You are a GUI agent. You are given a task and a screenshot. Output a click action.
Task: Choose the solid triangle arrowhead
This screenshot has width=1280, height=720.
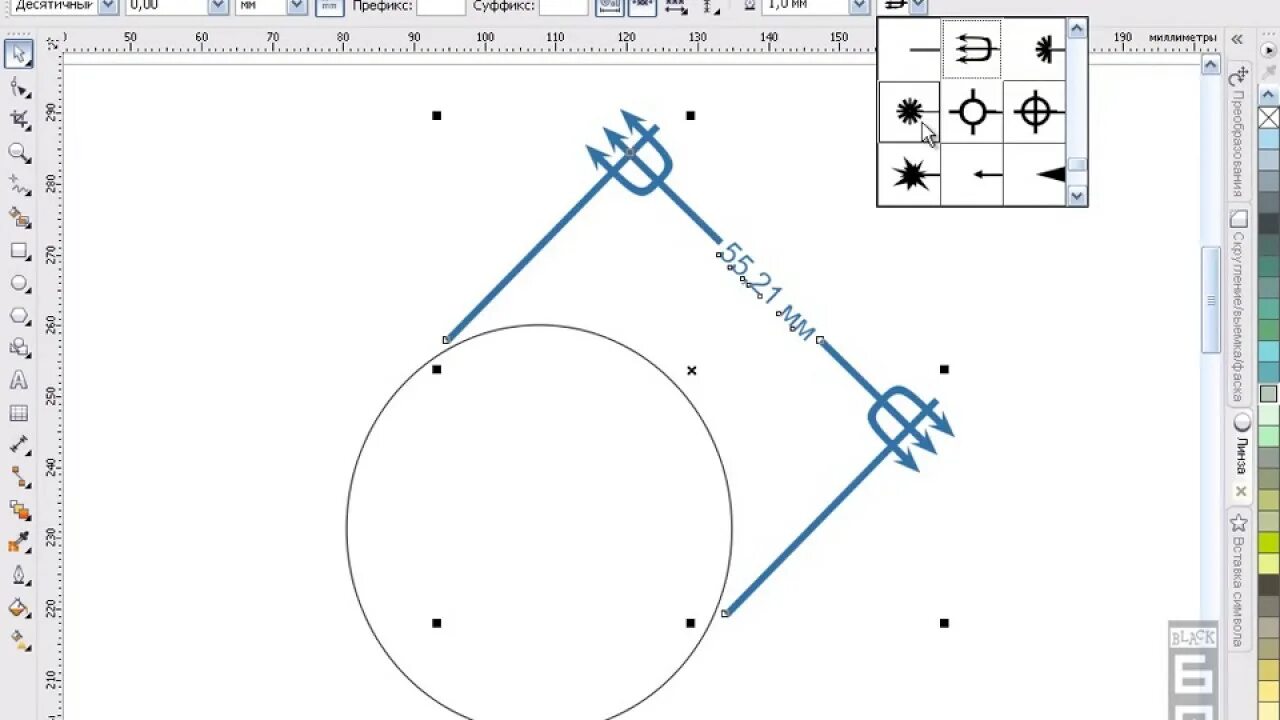click(1034, 174)
